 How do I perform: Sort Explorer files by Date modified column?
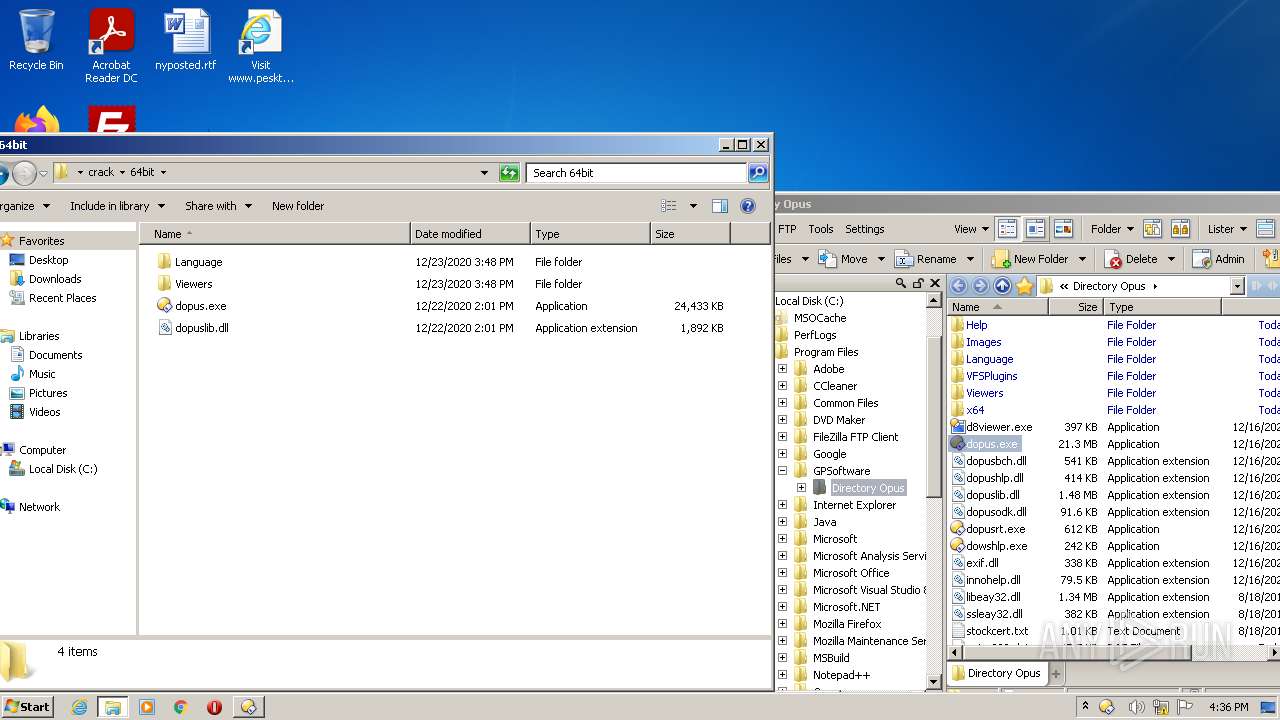[x=470, y=234]
